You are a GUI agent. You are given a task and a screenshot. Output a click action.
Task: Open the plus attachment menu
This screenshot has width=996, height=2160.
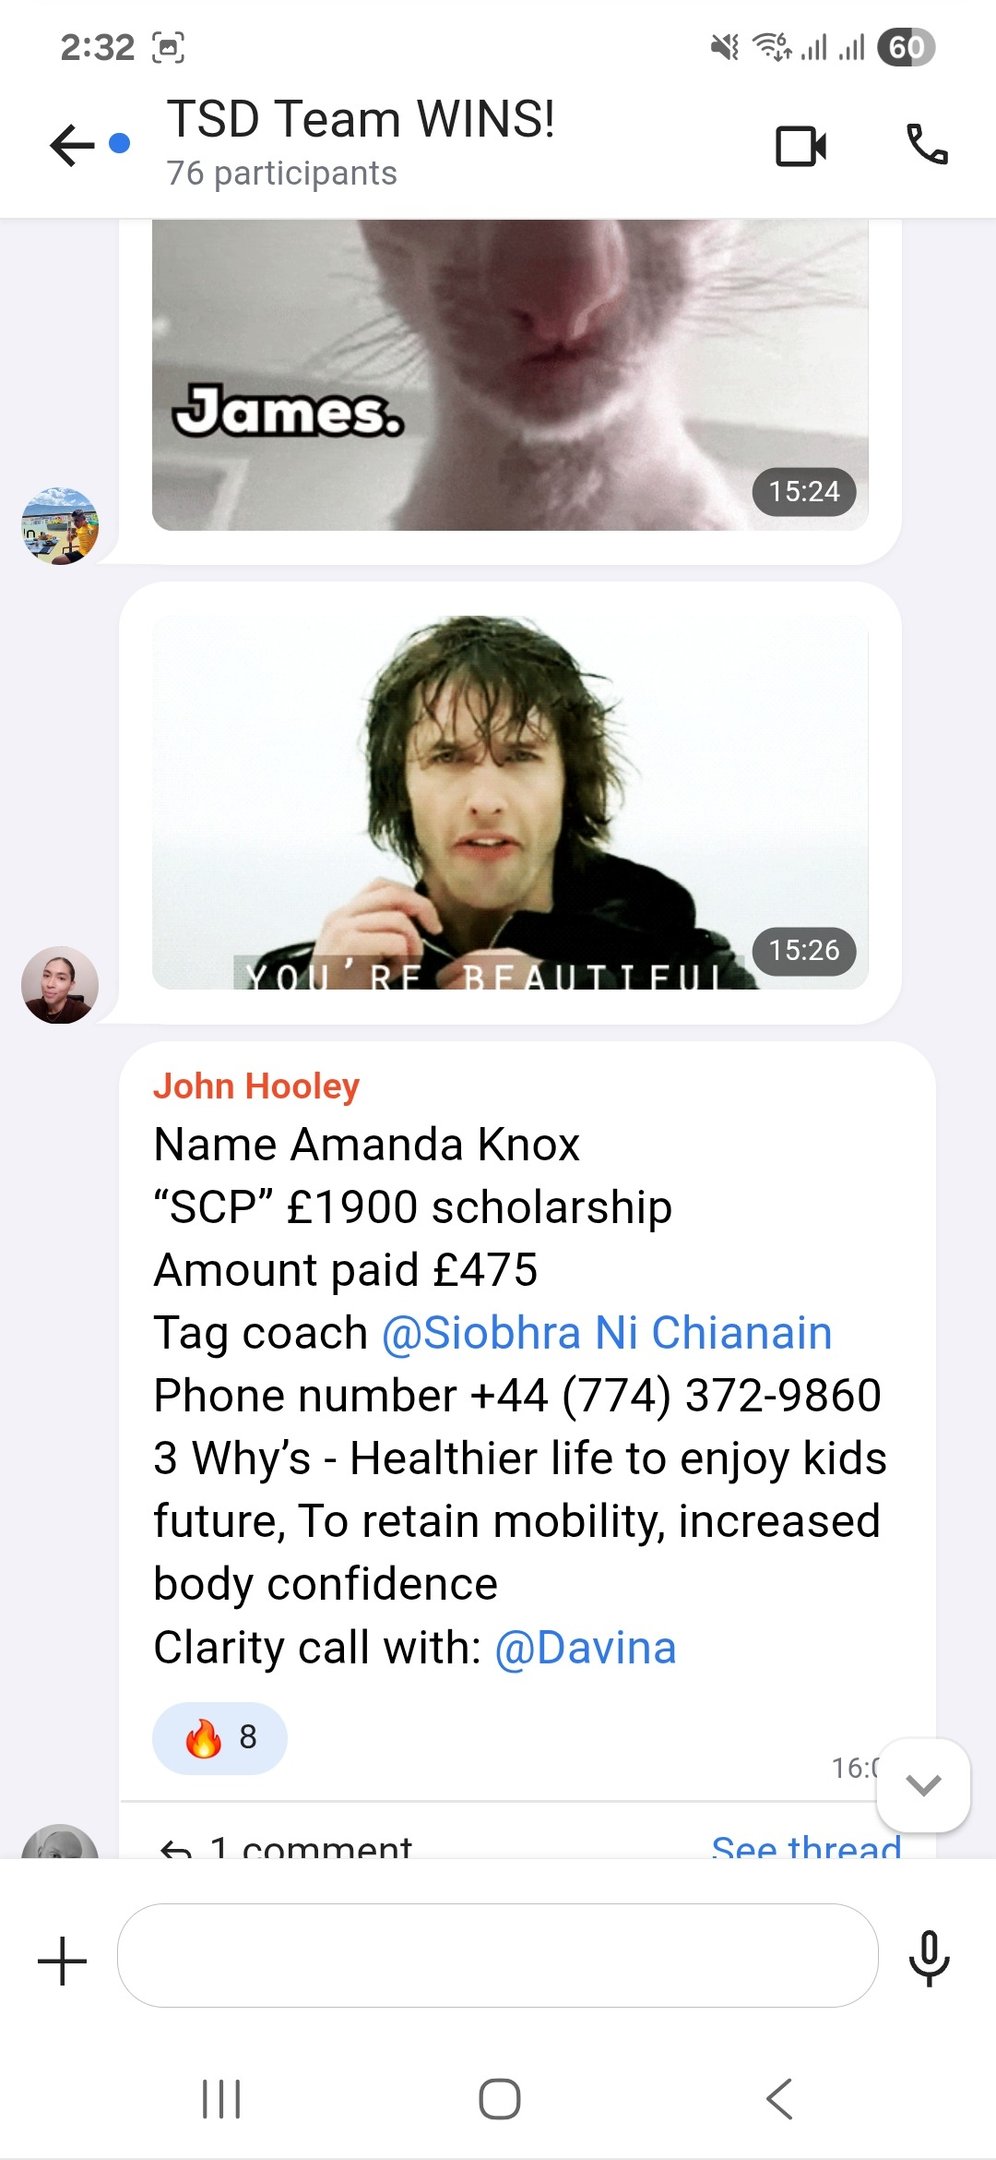(x=62, y=1960)
